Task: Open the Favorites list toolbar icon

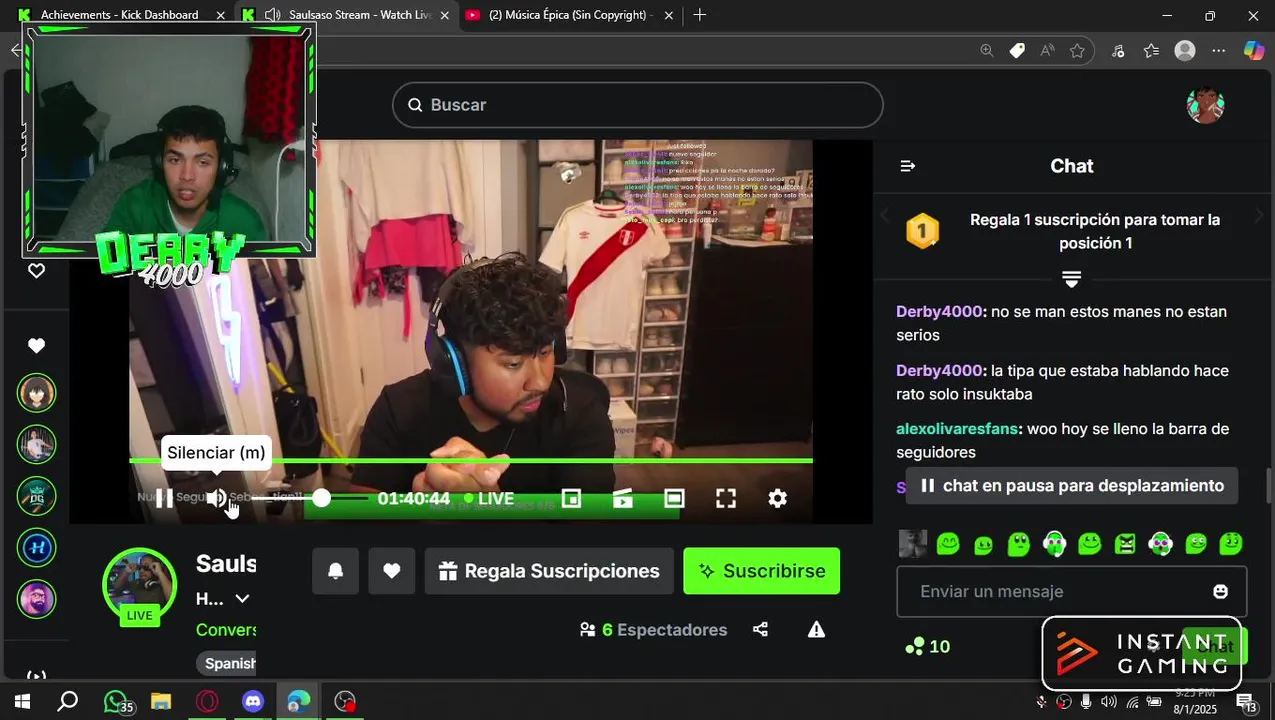Action: pyautogui.click(x=1151, y=51)
